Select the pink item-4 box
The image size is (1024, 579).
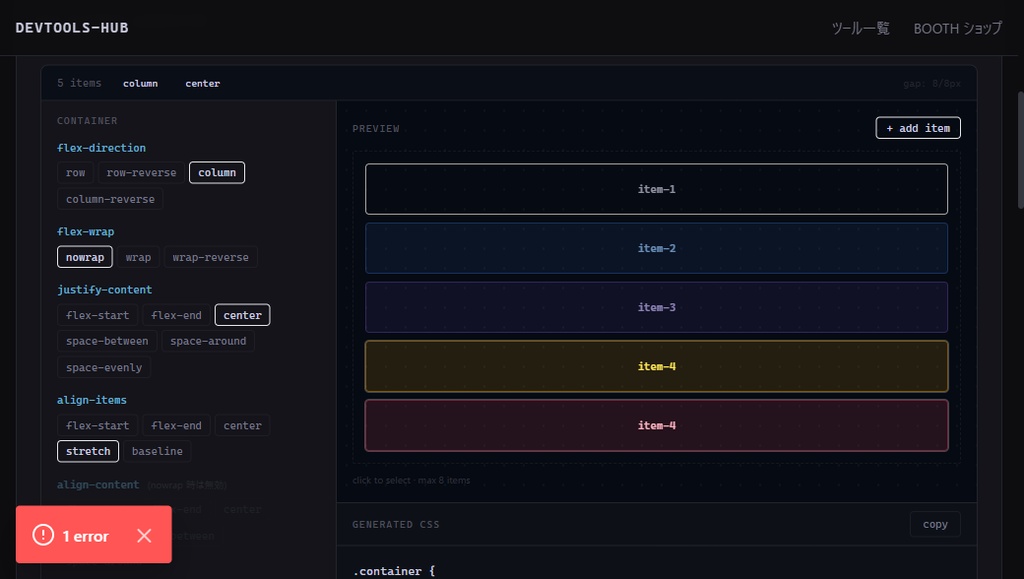656,426
